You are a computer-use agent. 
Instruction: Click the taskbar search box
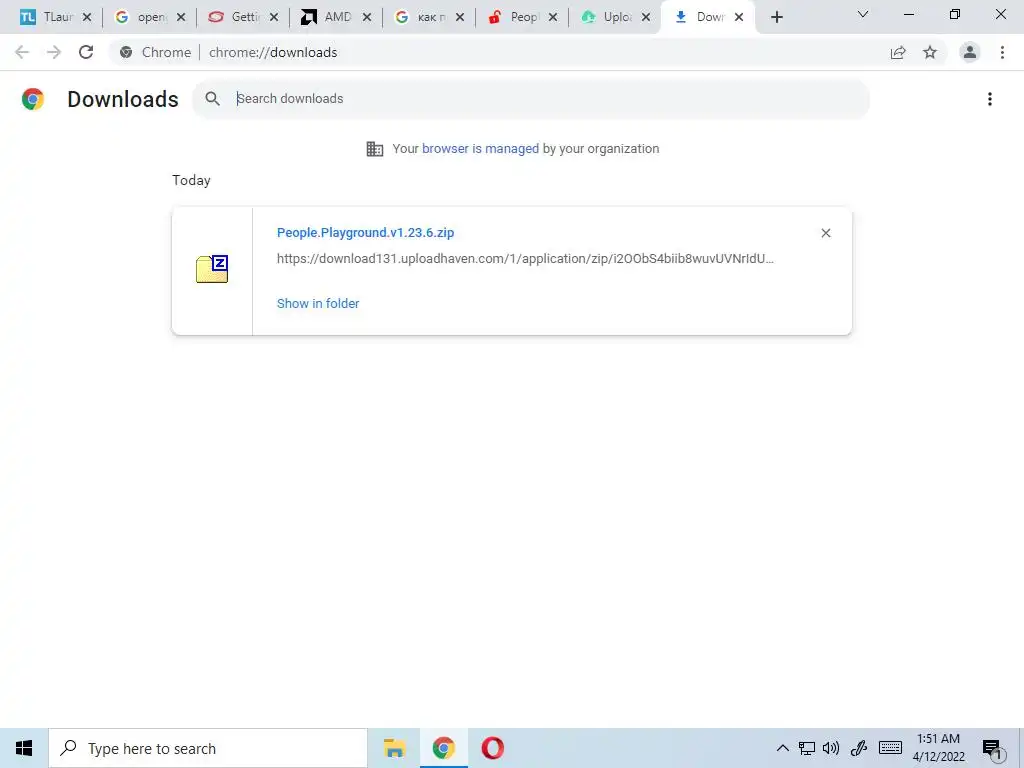click(x=208, y=748)
